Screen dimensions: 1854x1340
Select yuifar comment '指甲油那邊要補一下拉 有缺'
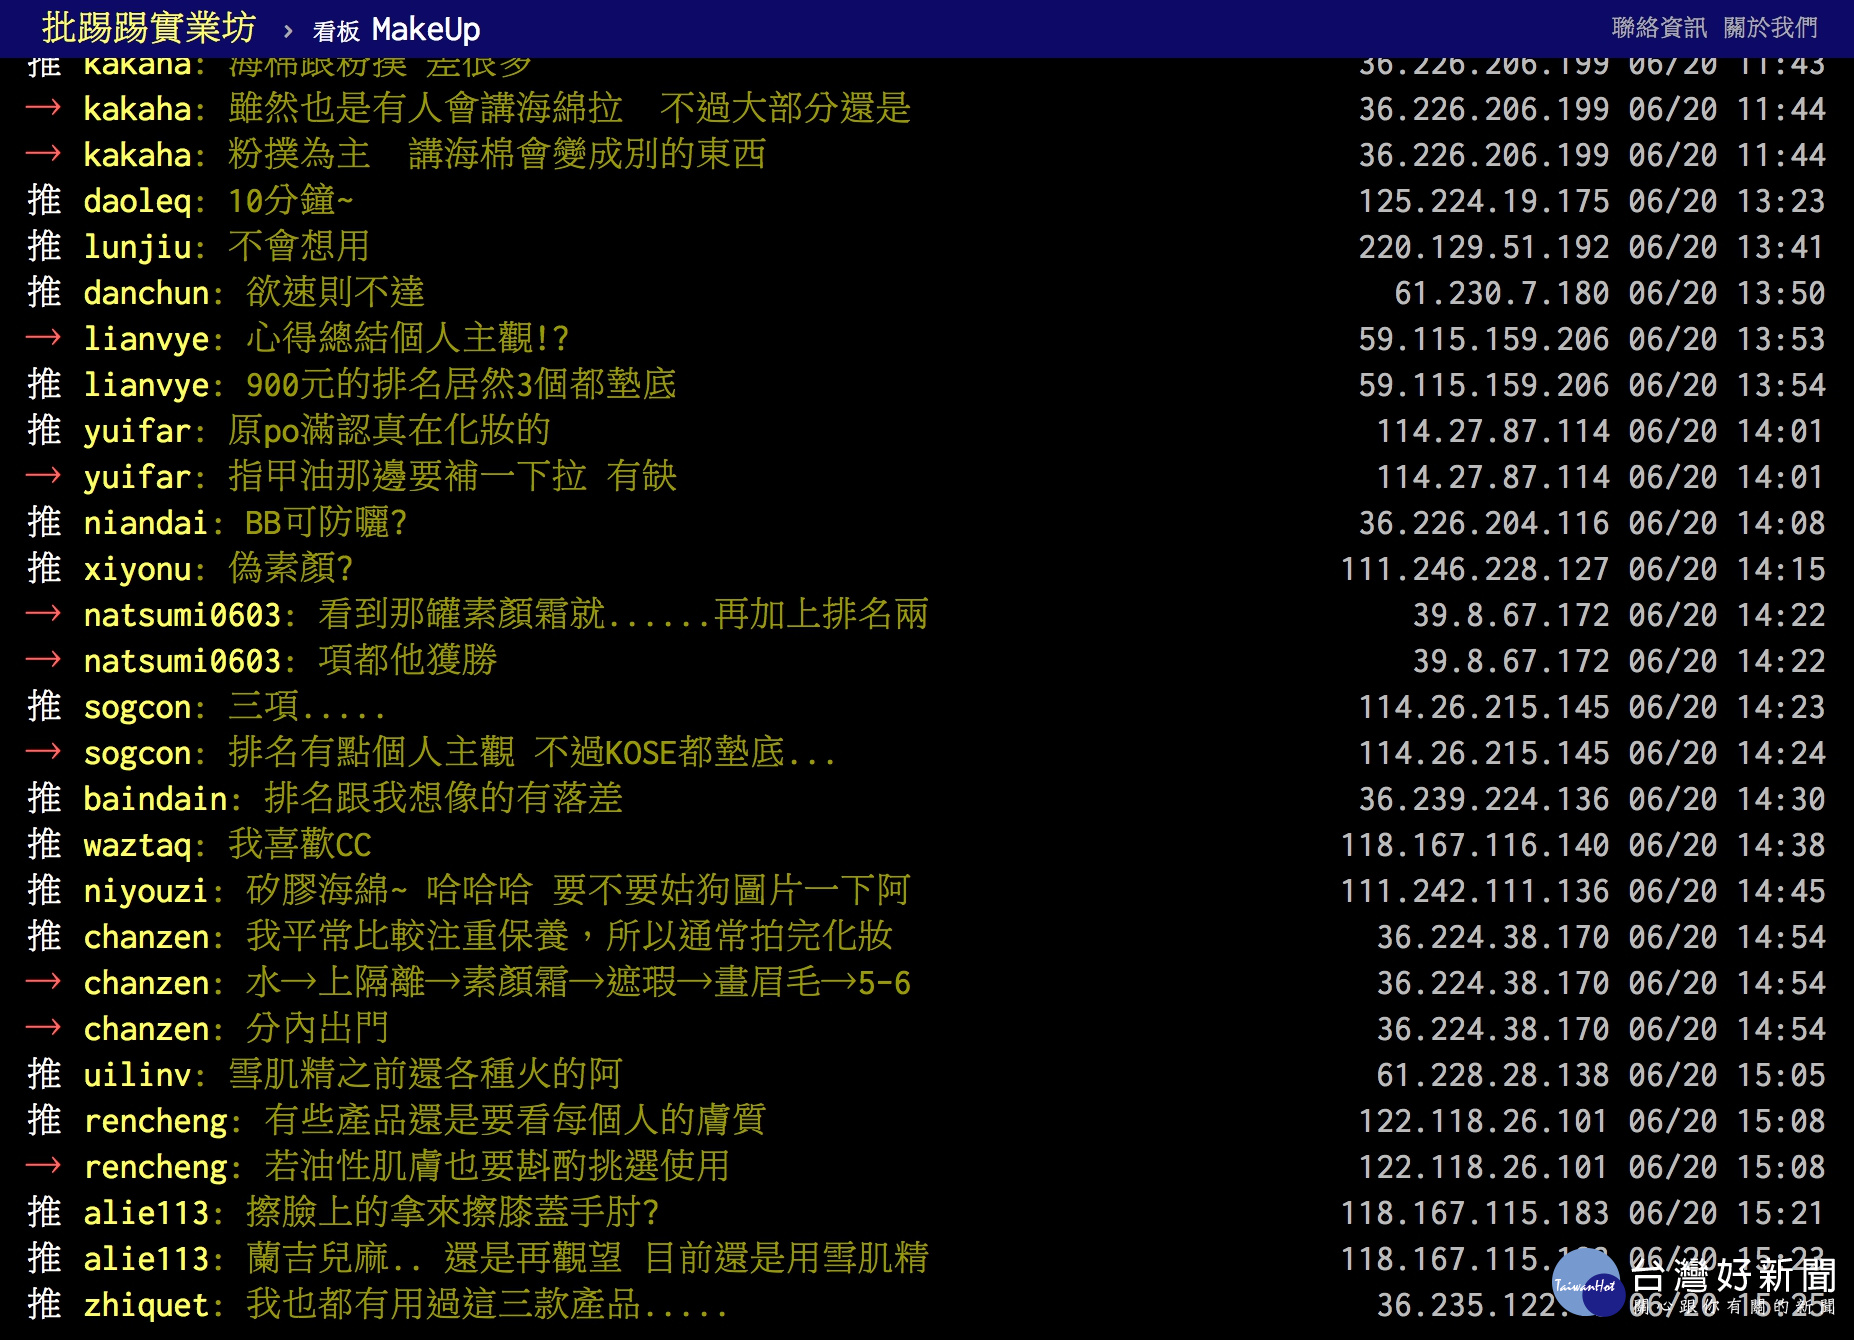[x=452, y=477]
